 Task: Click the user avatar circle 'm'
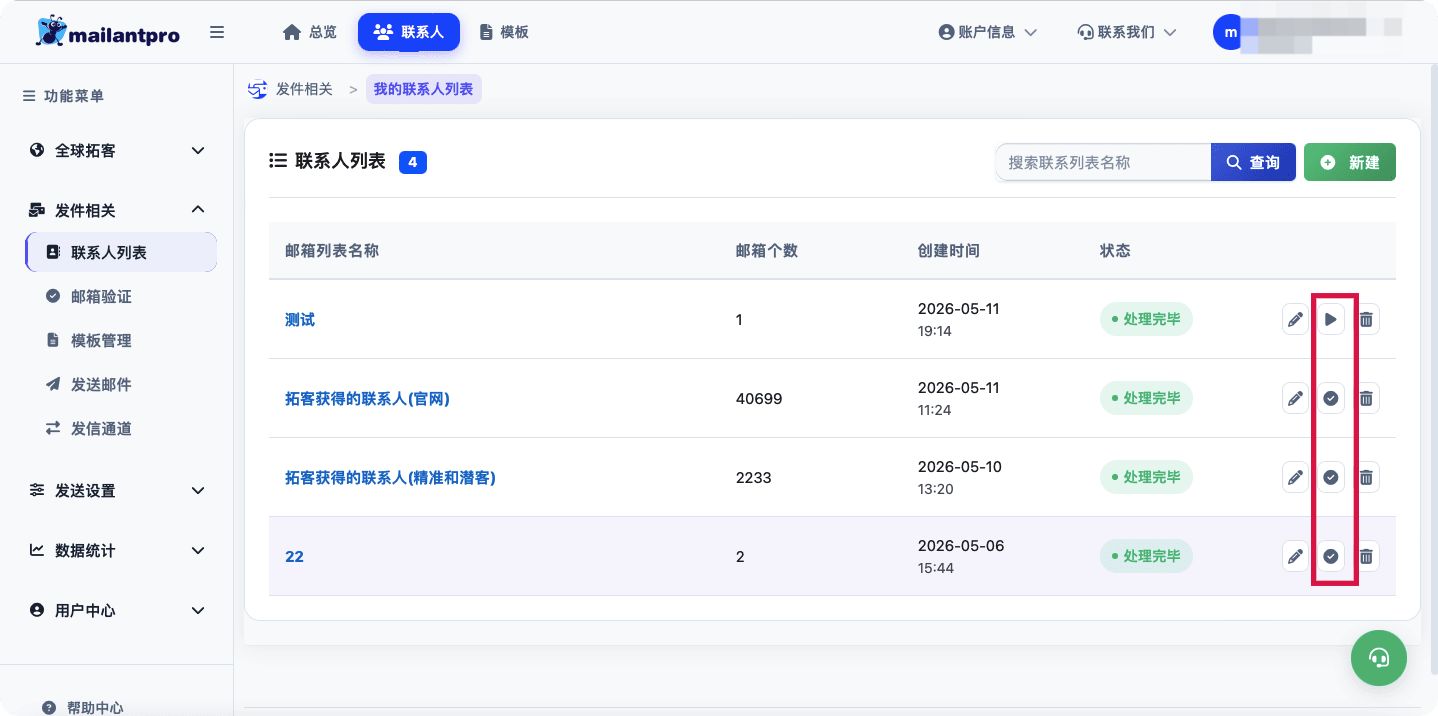1231,32
